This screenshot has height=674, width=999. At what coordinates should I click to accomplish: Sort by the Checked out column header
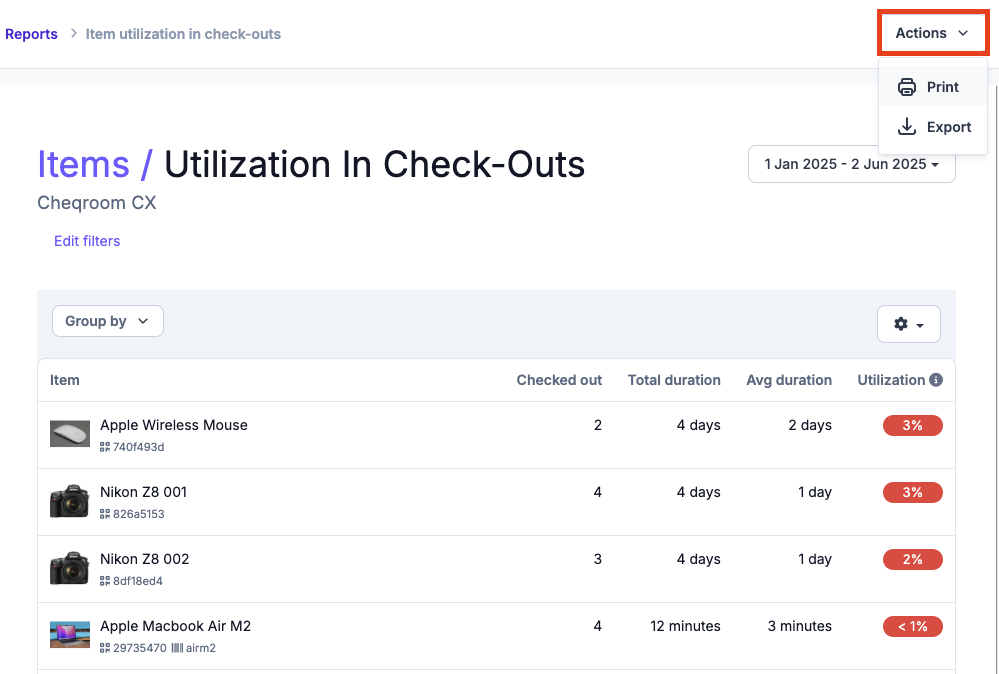(x=559, y=380)
